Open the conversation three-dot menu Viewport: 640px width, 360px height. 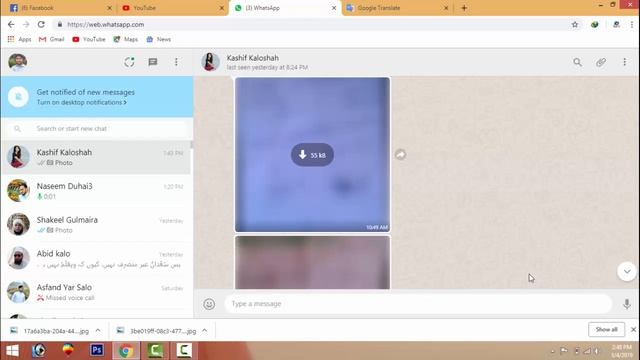tap(624, 62)
